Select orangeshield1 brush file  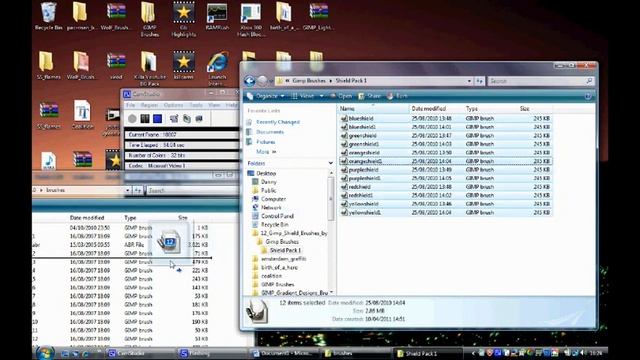click(445, 161)
